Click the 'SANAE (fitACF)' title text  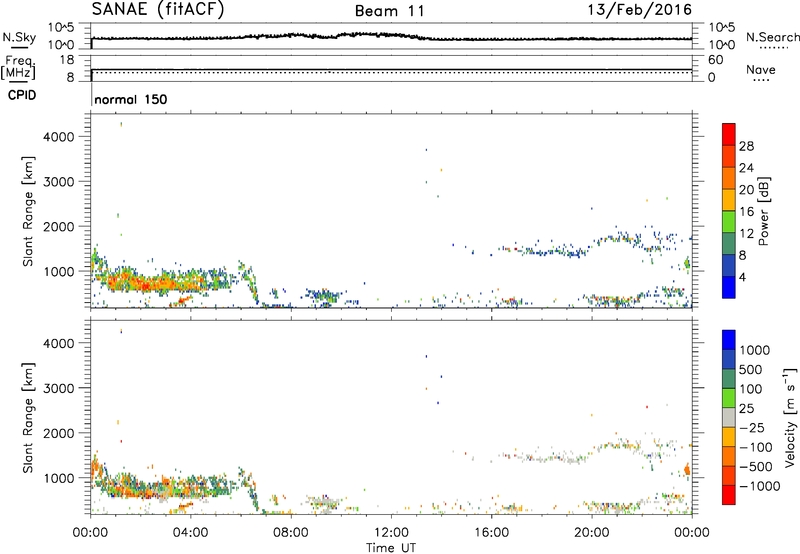click(x=158, y=10)
